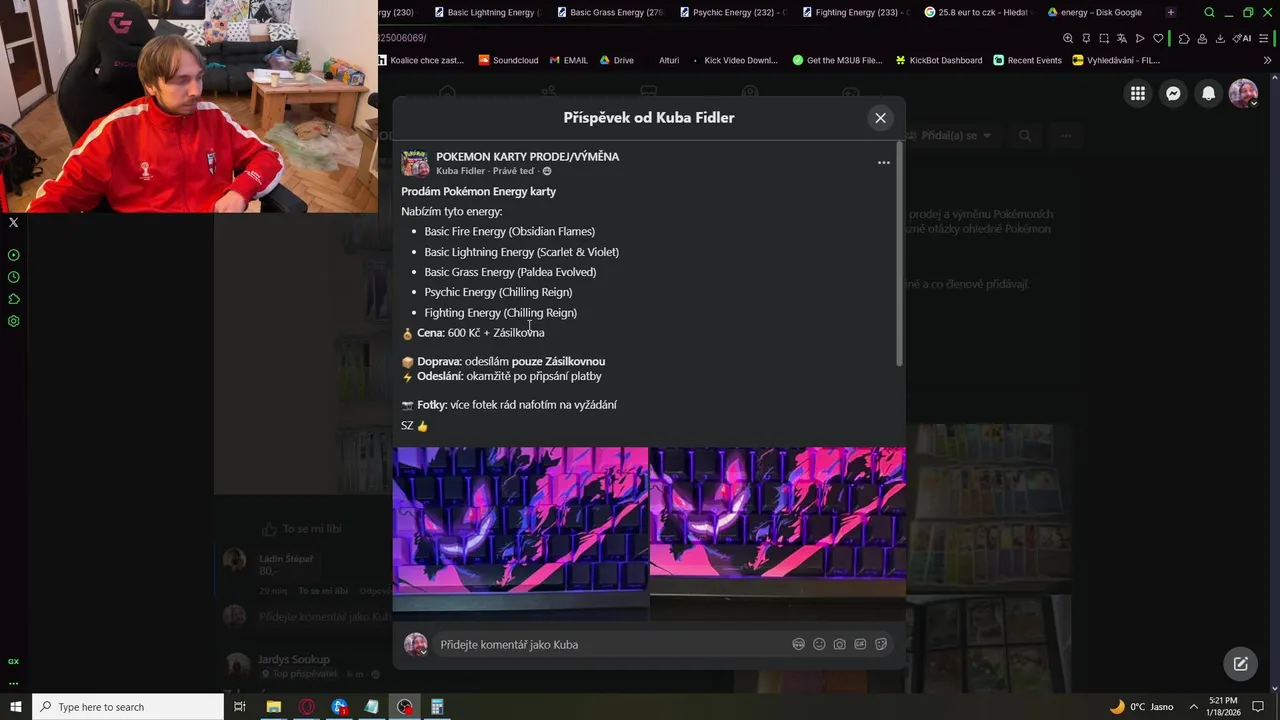Open Facebook apps grid menu

click(x=1138, y=93)
